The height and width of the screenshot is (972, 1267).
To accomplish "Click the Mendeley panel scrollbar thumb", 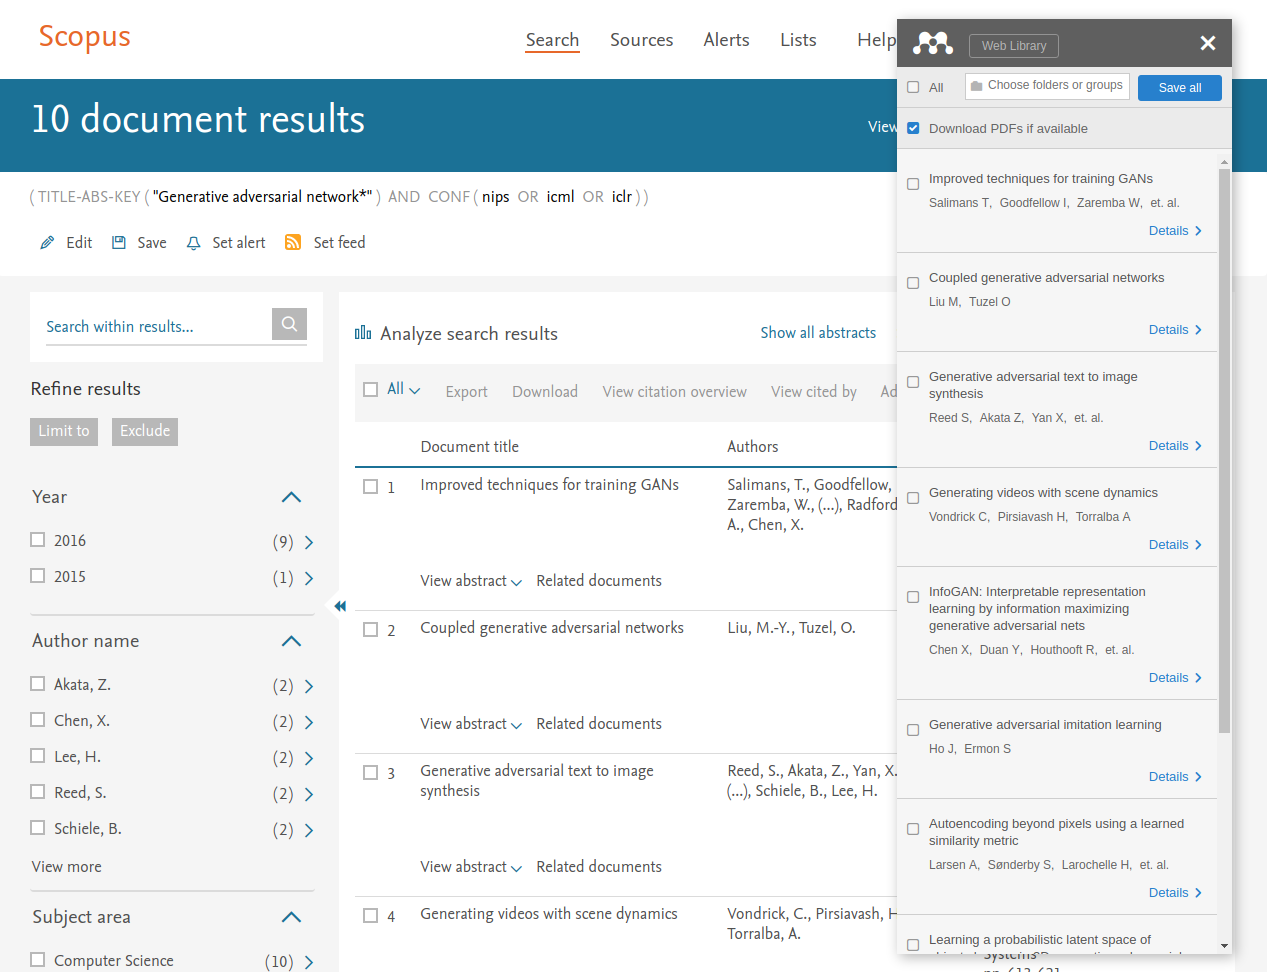I will coord(1224,450).
